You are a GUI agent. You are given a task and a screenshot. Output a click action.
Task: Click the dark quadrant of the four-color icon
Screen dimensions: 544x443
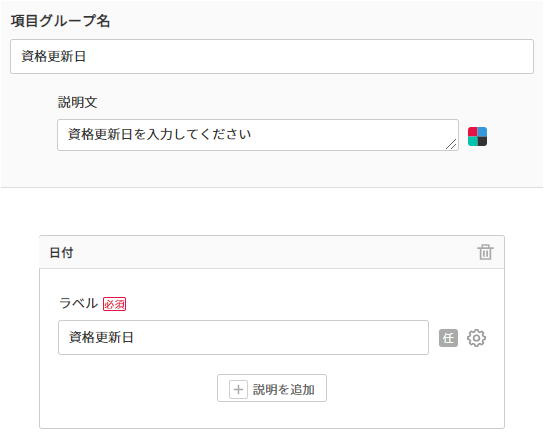pos(482,141)
